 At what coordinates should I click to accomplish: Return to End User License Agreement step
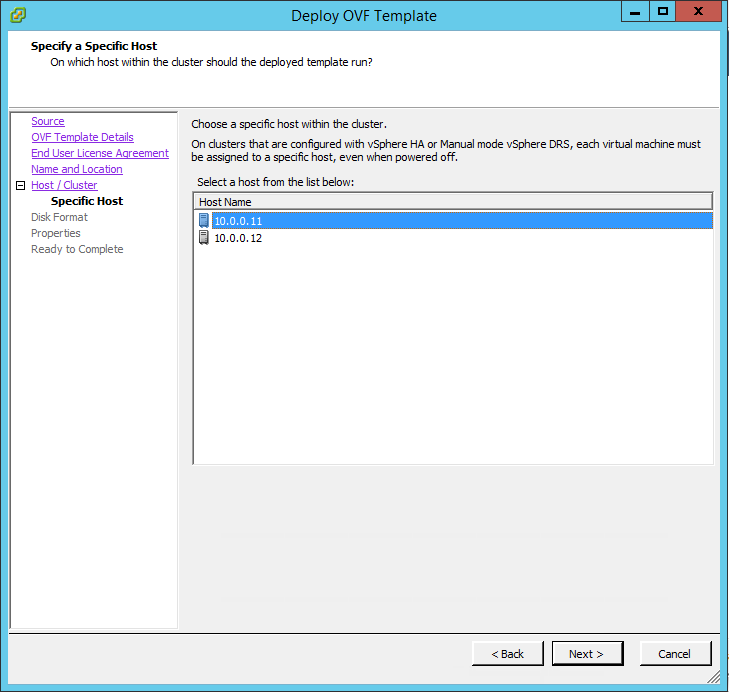[99, 153]
